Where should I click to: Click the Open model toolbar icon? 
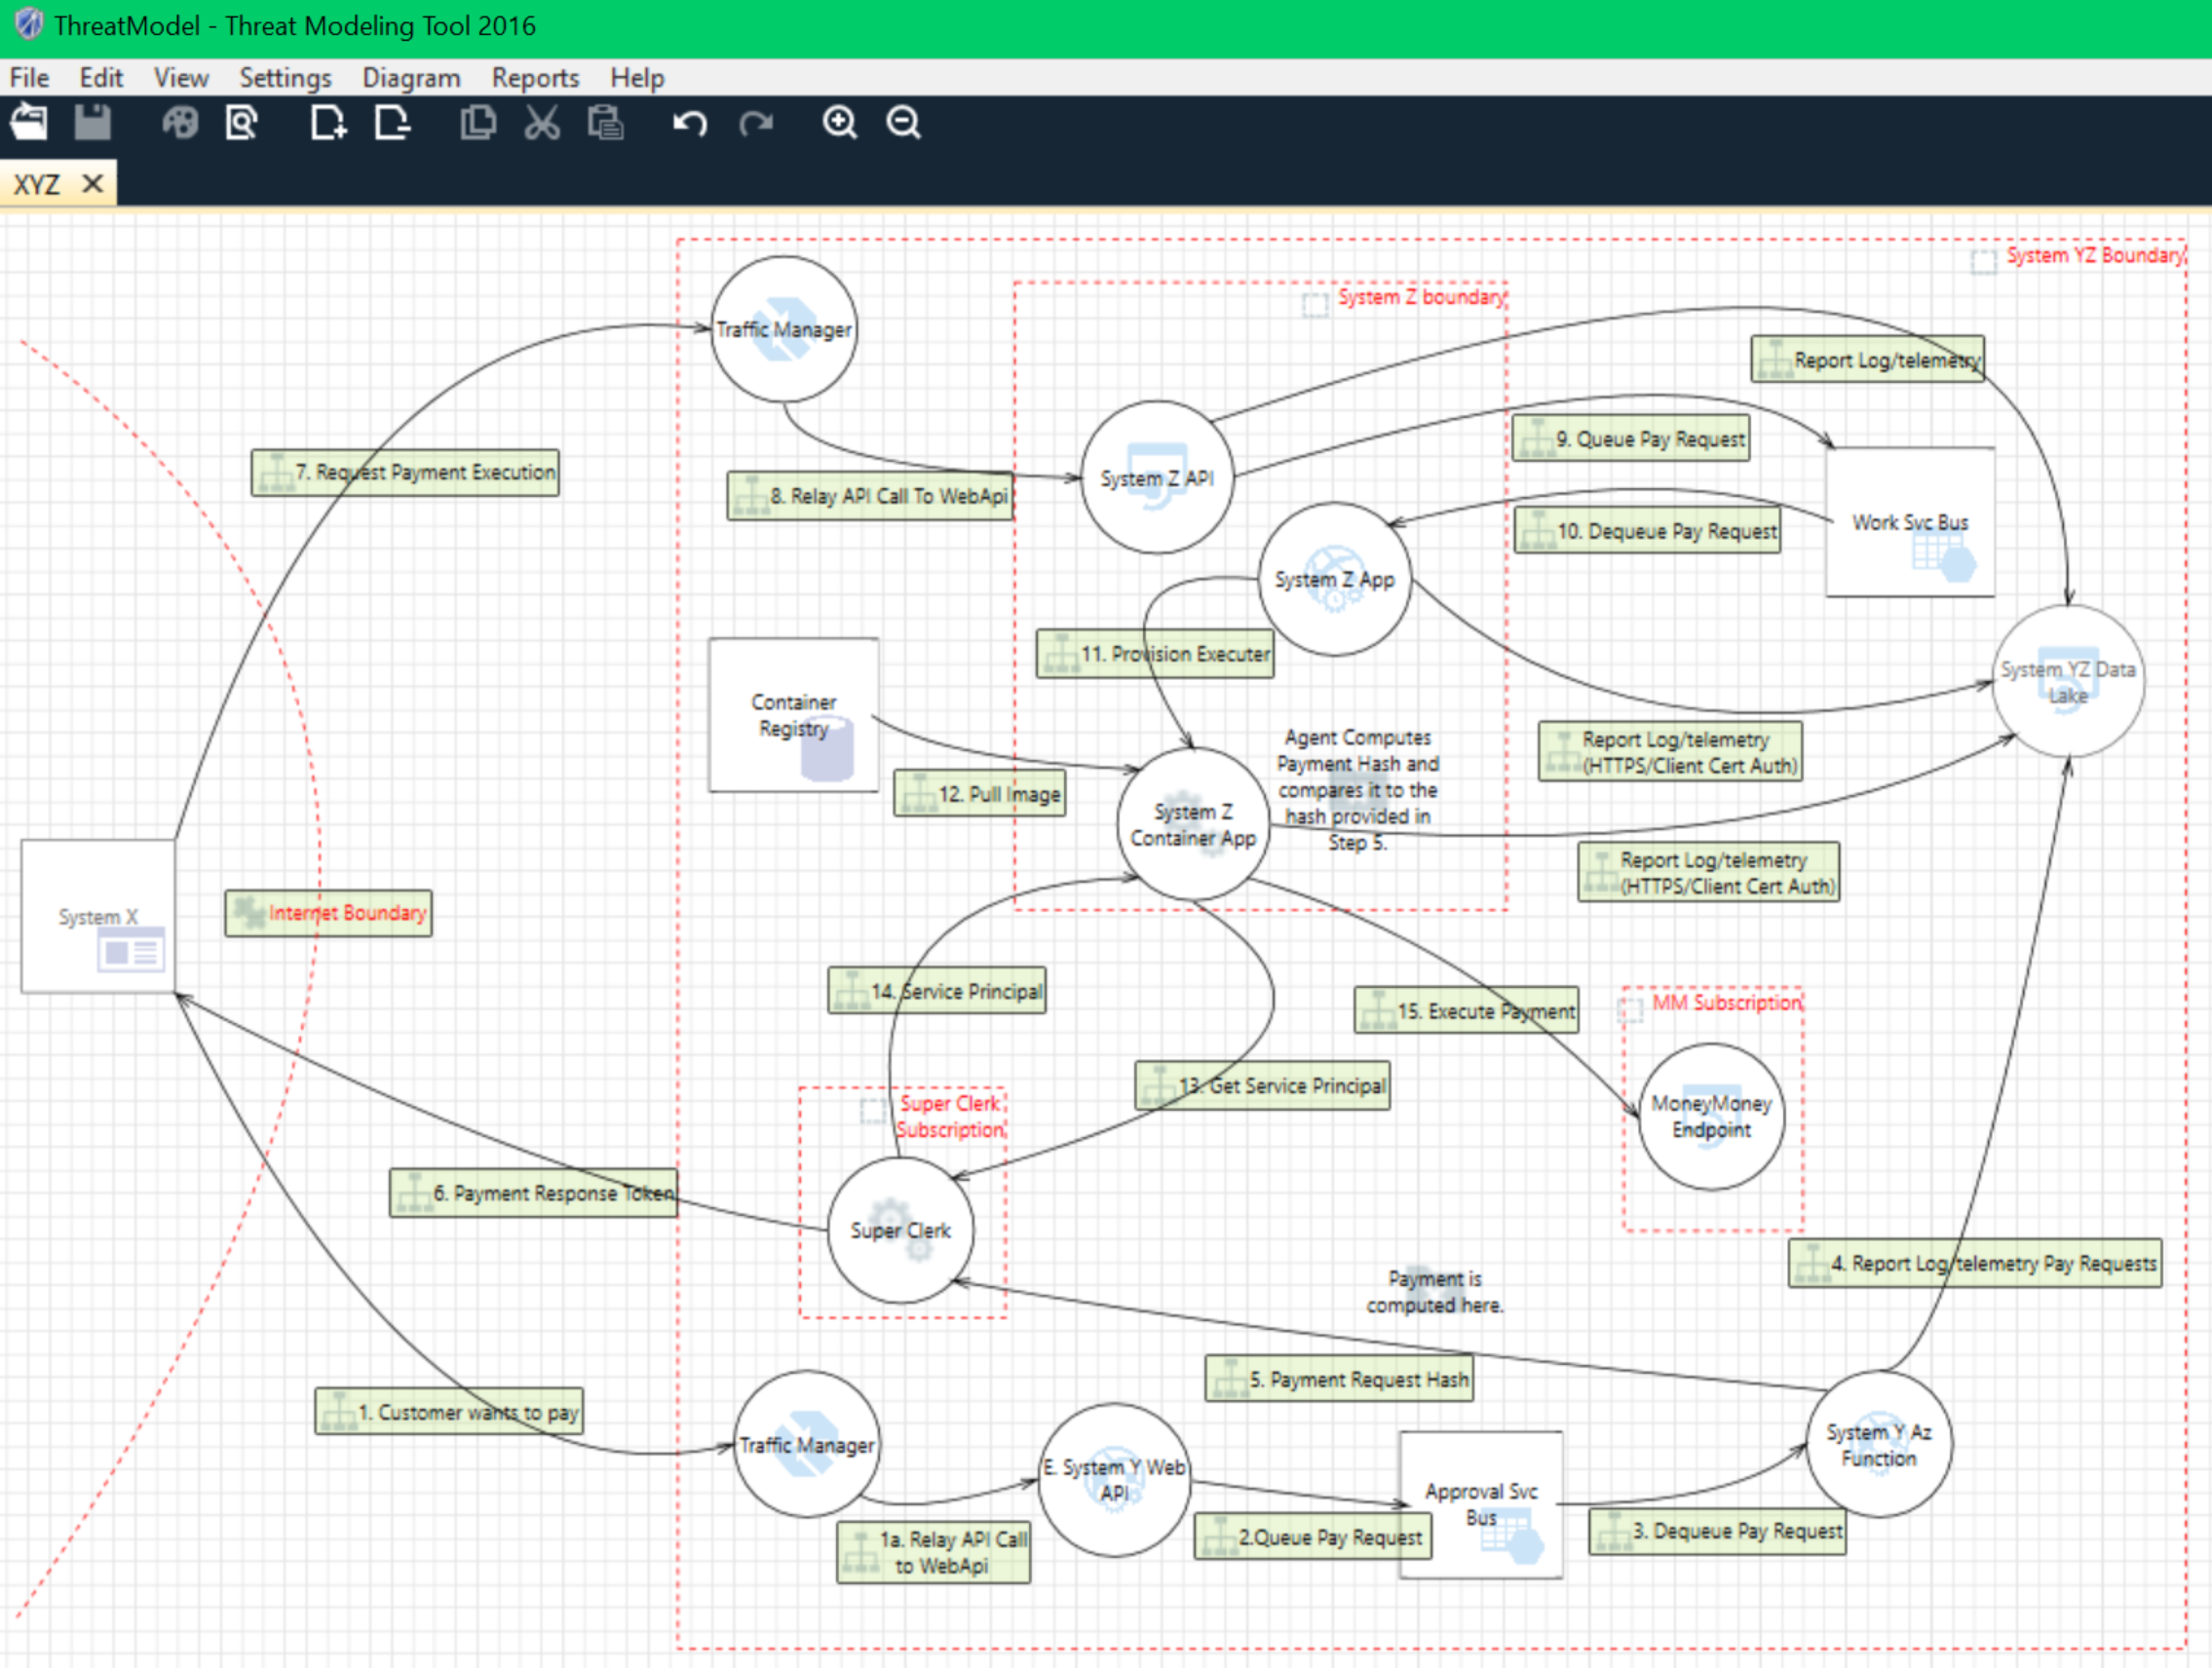coord(29,123)
